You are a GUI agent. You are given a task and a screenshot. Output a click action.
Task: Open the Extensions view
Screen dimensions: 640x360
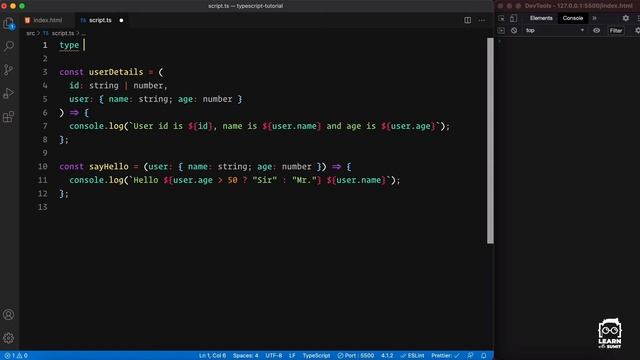point(9,117)
